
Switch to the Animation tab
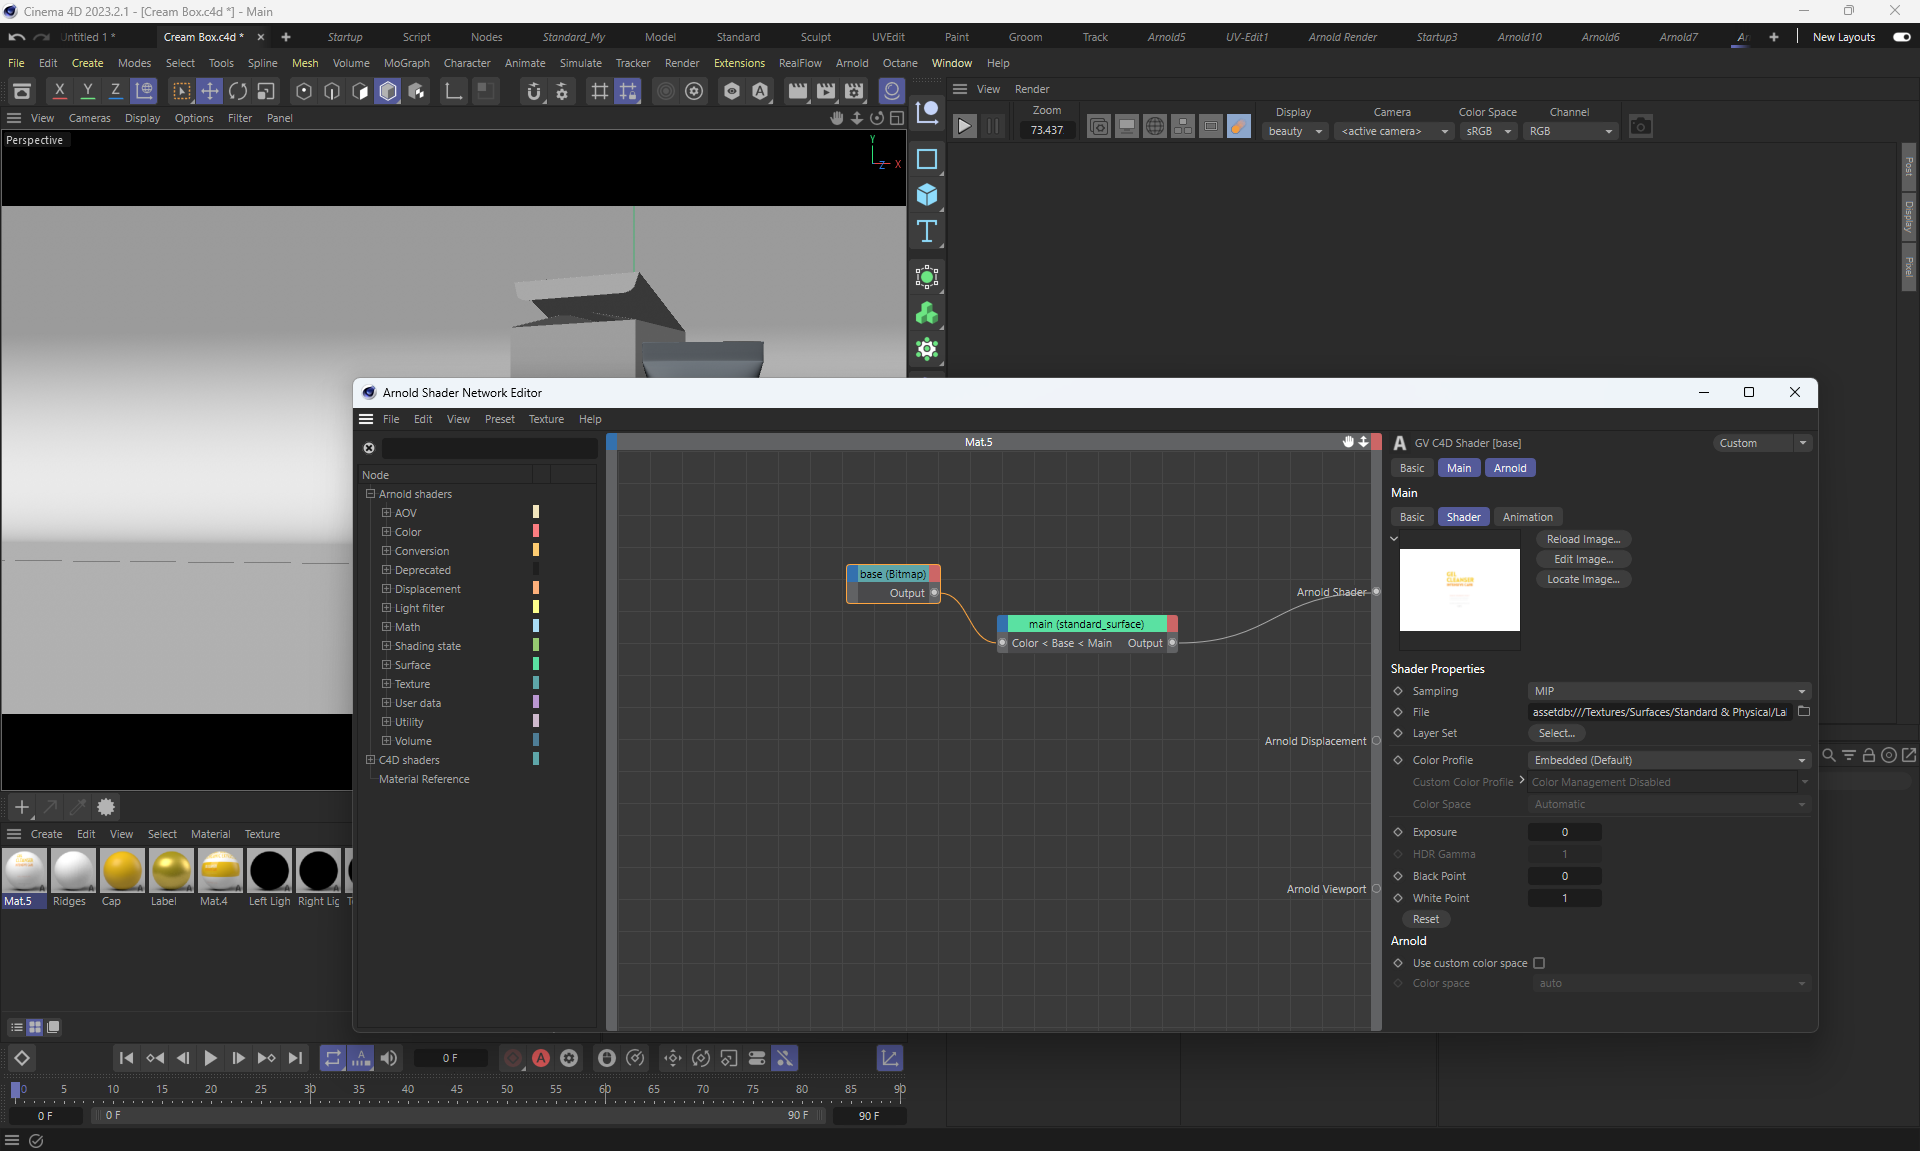click(1527, 517)
